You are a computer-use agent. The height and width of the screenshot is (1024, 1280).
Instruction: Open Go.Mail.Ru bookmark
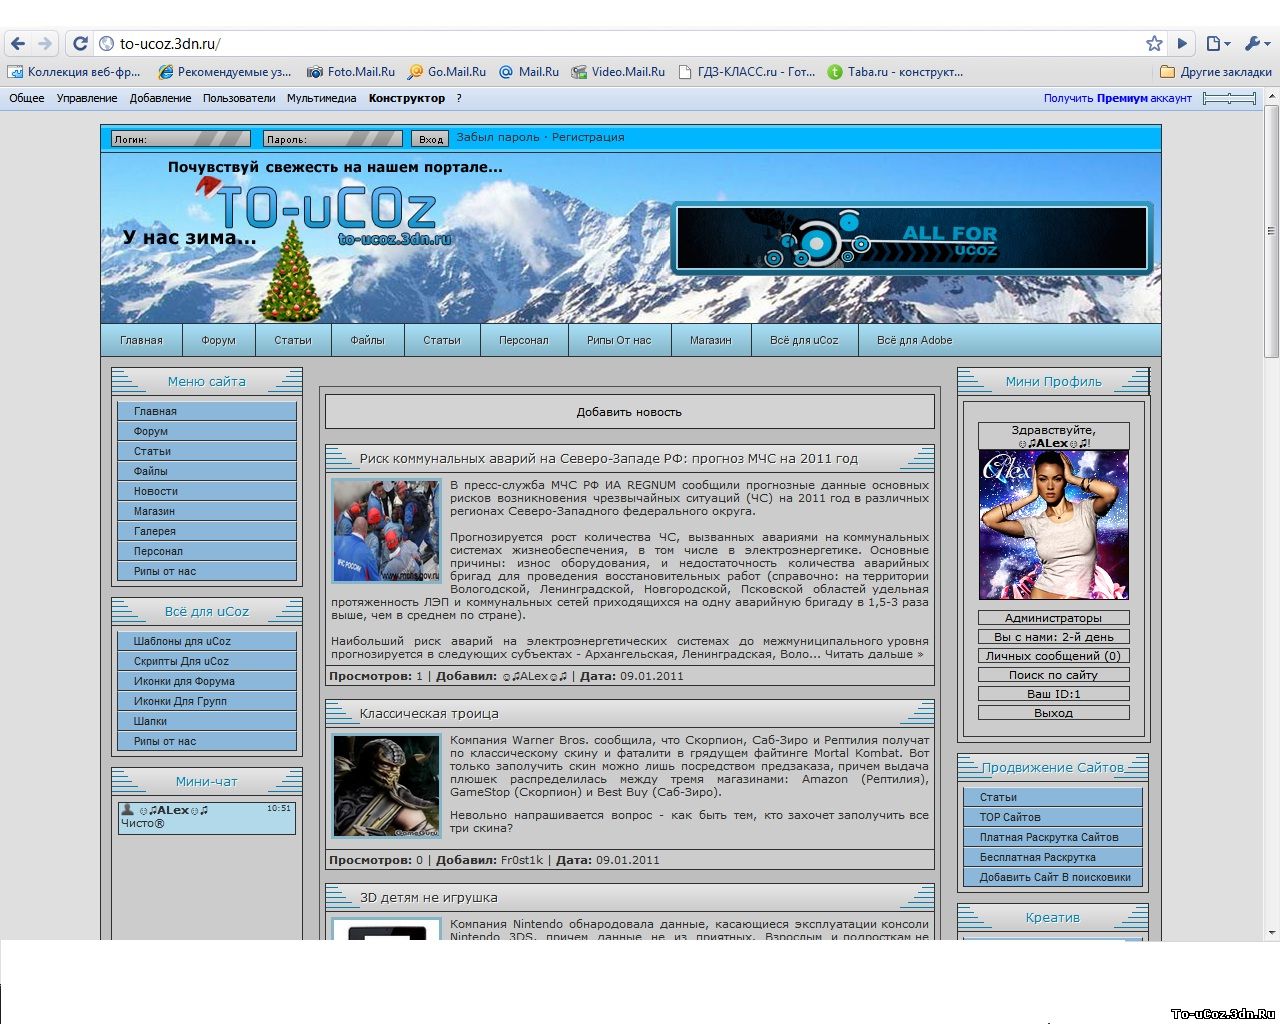pyautogui.click(x=447, y=72)
